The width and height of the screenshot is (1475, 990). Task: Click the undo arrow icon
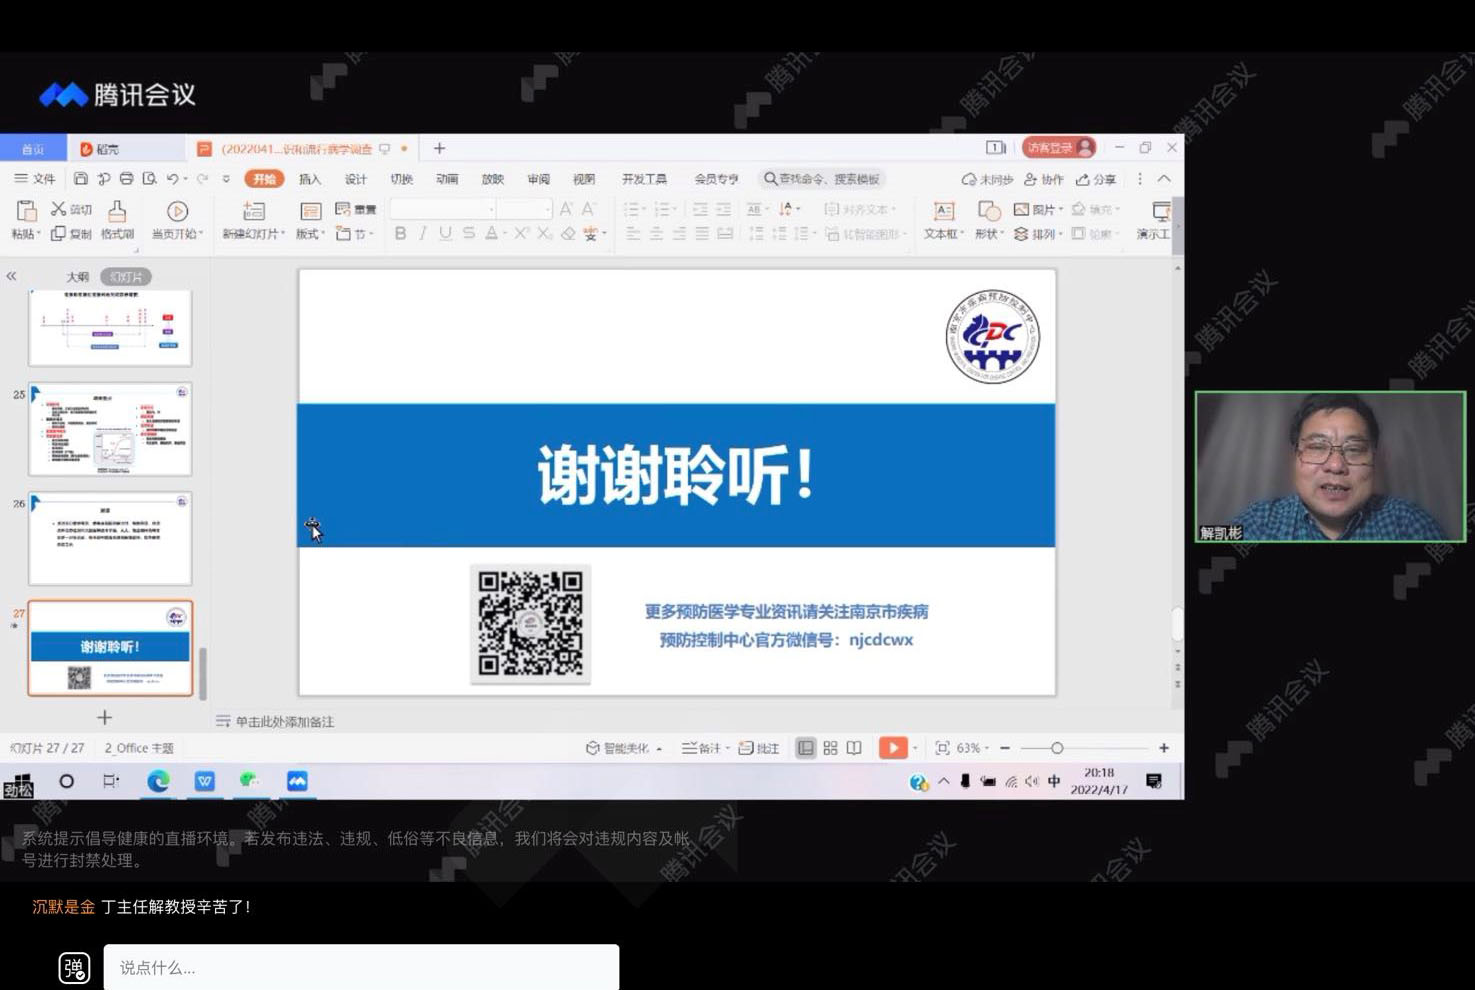point(172,179)
